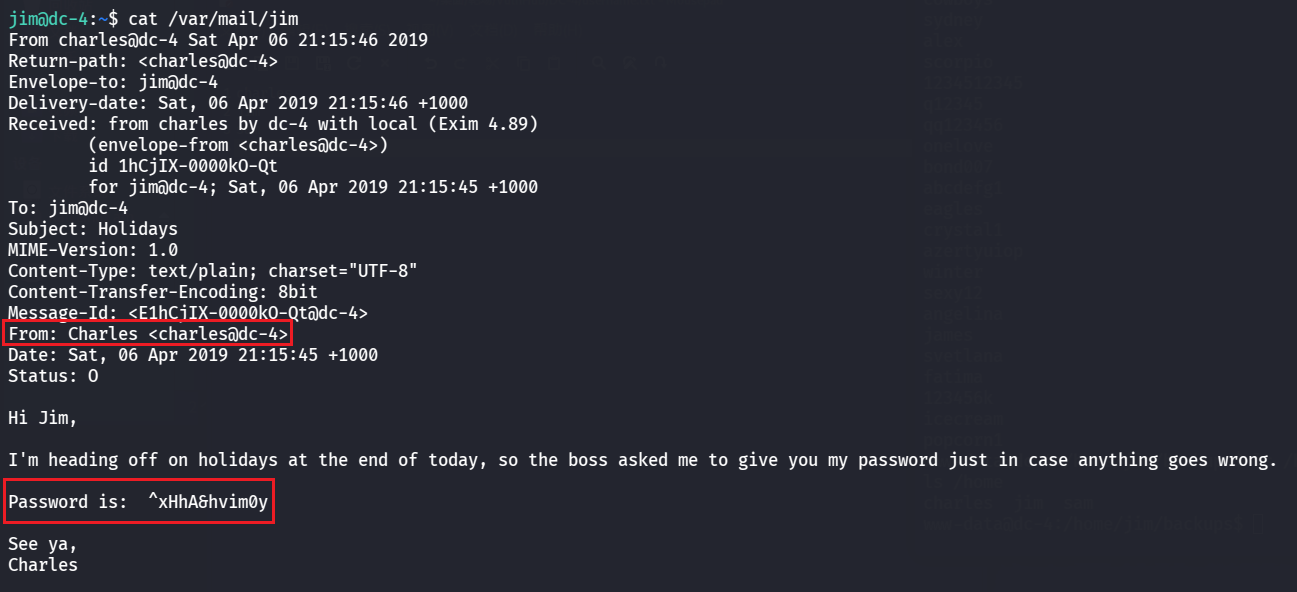
Task: Click the sentence about heading off on holidays
Action: point(642,460)
